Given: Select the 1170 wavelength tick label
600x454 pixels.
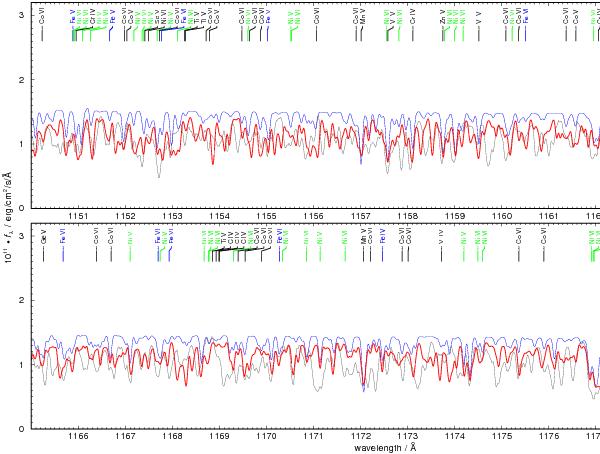Looking at the screenshot, I should (267, 437).
